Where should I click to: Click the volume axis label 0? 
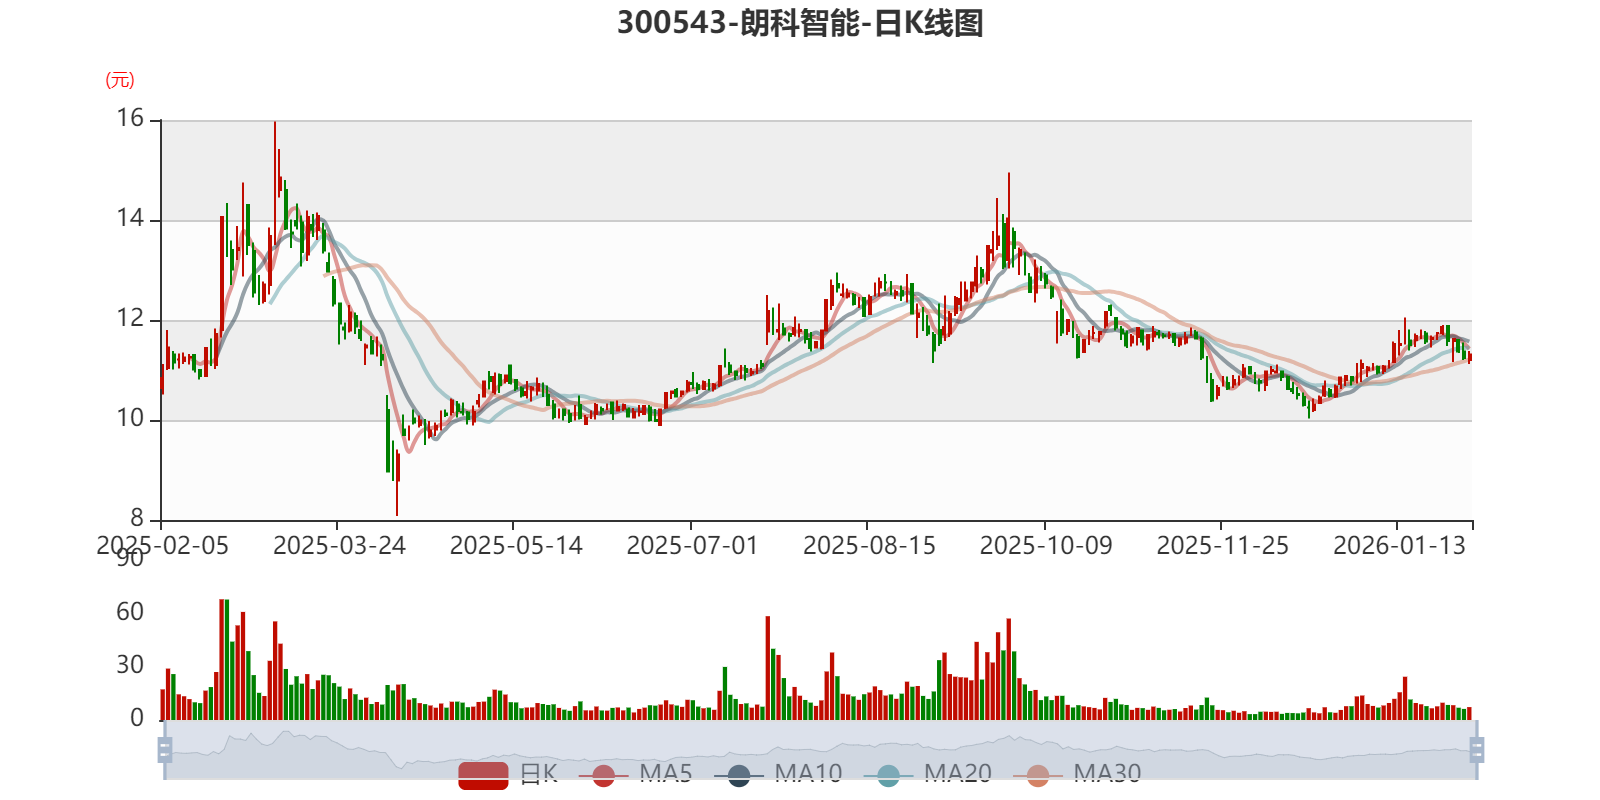pyautogui.click(x=137, y=718)
